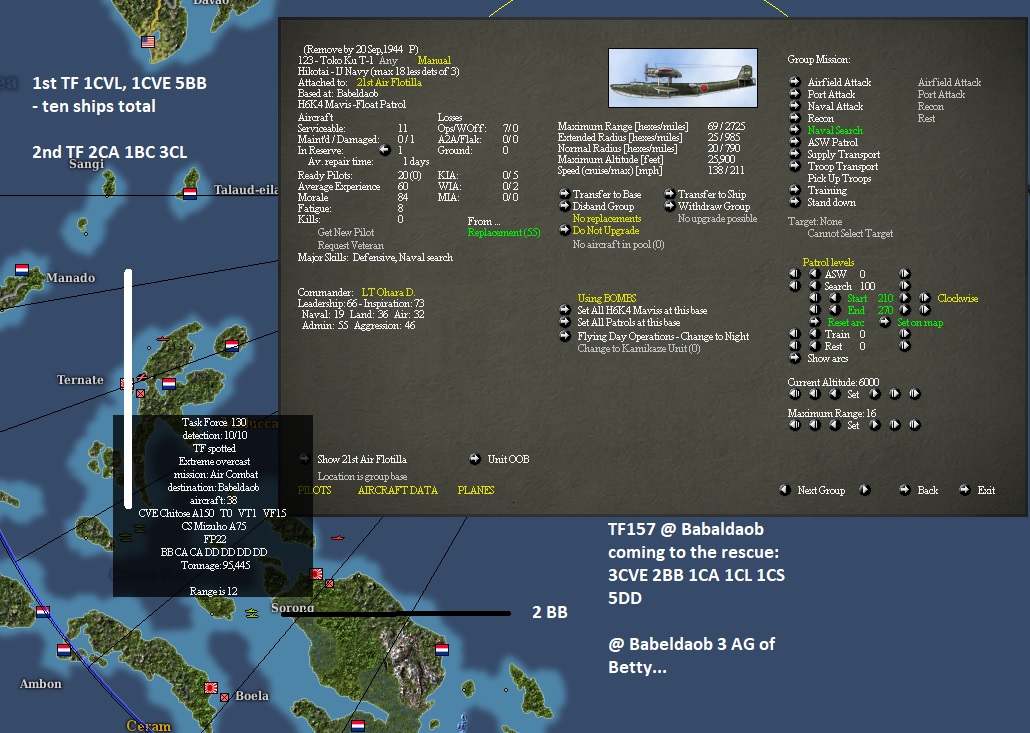Decrease ASW patrol level with single left arrow
The image size is (1030, 733).
(x=815, y=273)
